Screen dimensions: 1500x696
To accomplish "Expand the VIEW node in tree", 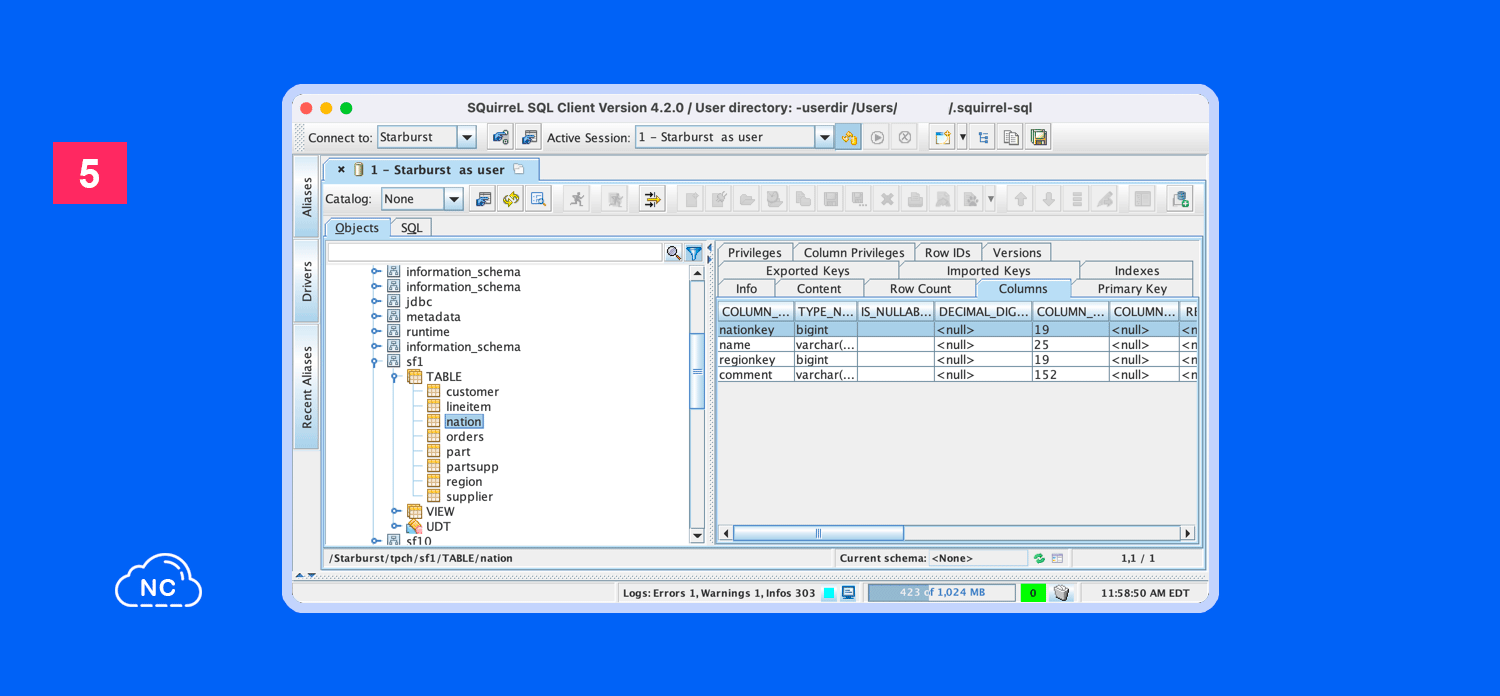I will click(x=396, y=512).
